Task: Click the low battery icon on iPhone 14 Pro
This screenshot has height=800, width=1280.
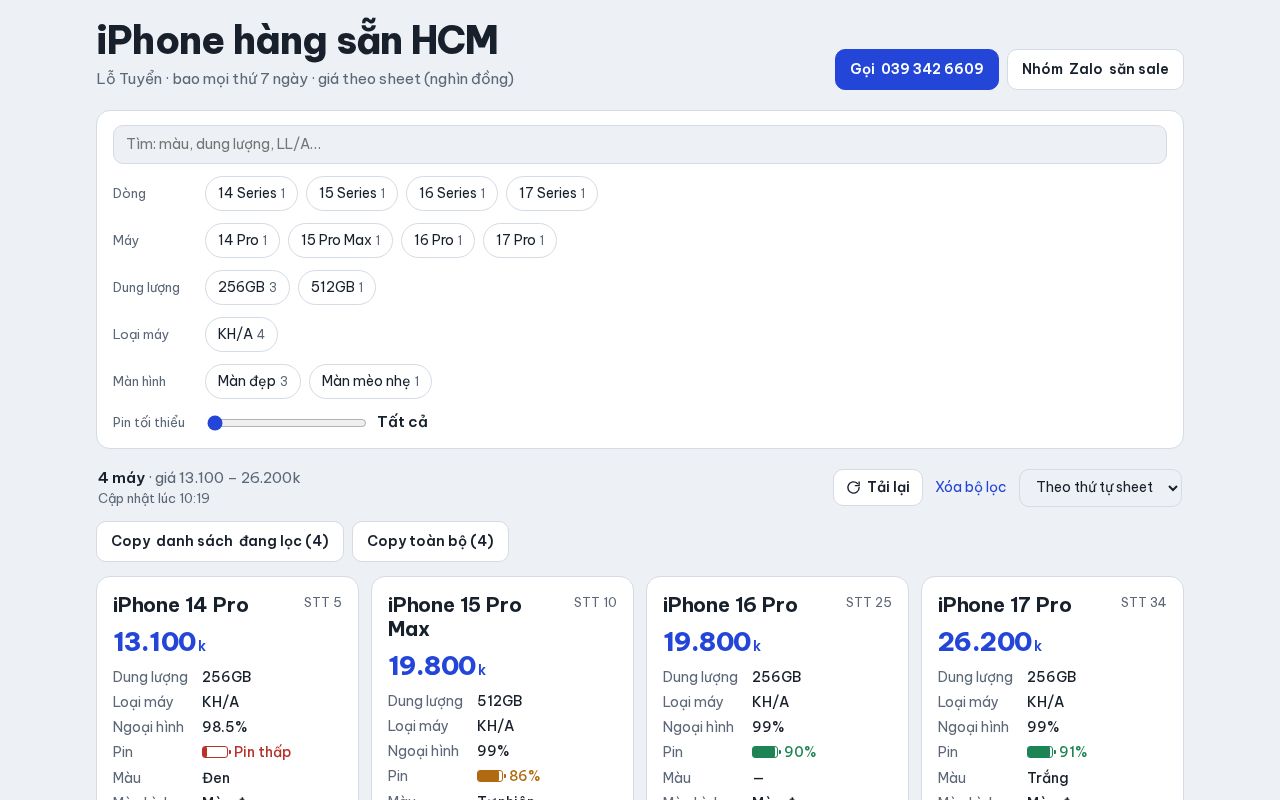Action: coord(216,752)
